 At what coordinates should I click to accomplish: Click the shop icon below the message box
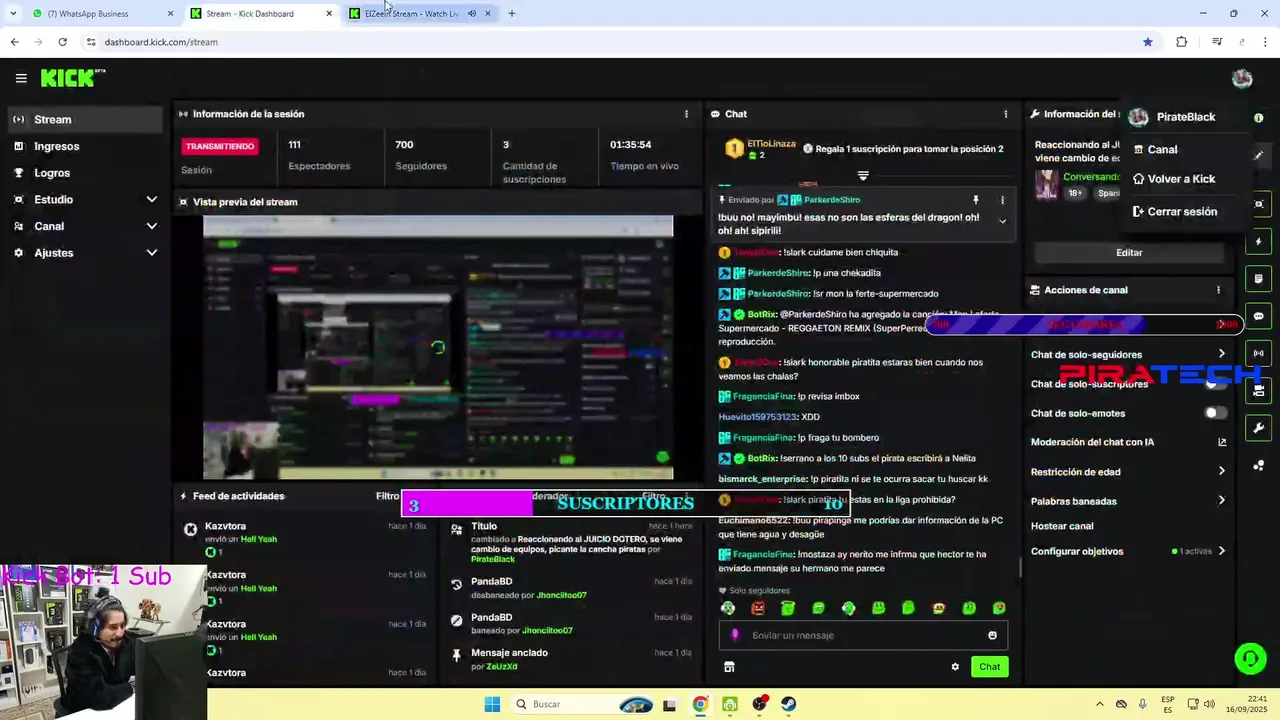pos(729,667)
